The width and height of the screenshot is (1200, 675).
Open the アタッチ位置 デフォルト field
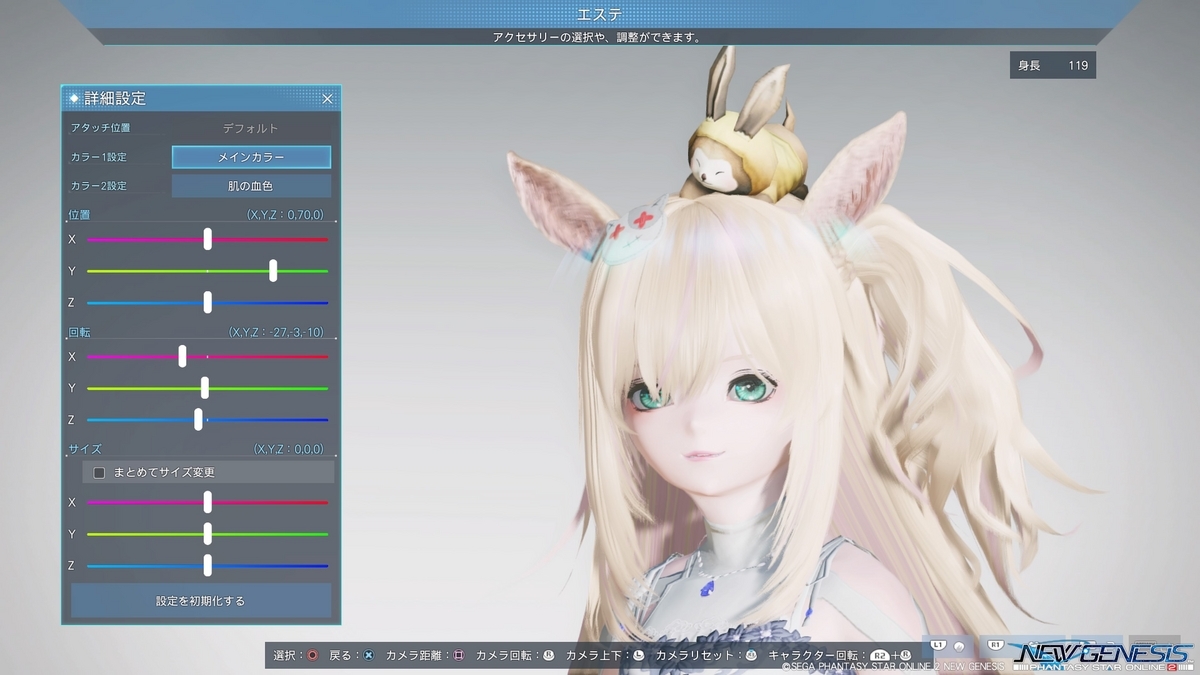coord(251,128)
